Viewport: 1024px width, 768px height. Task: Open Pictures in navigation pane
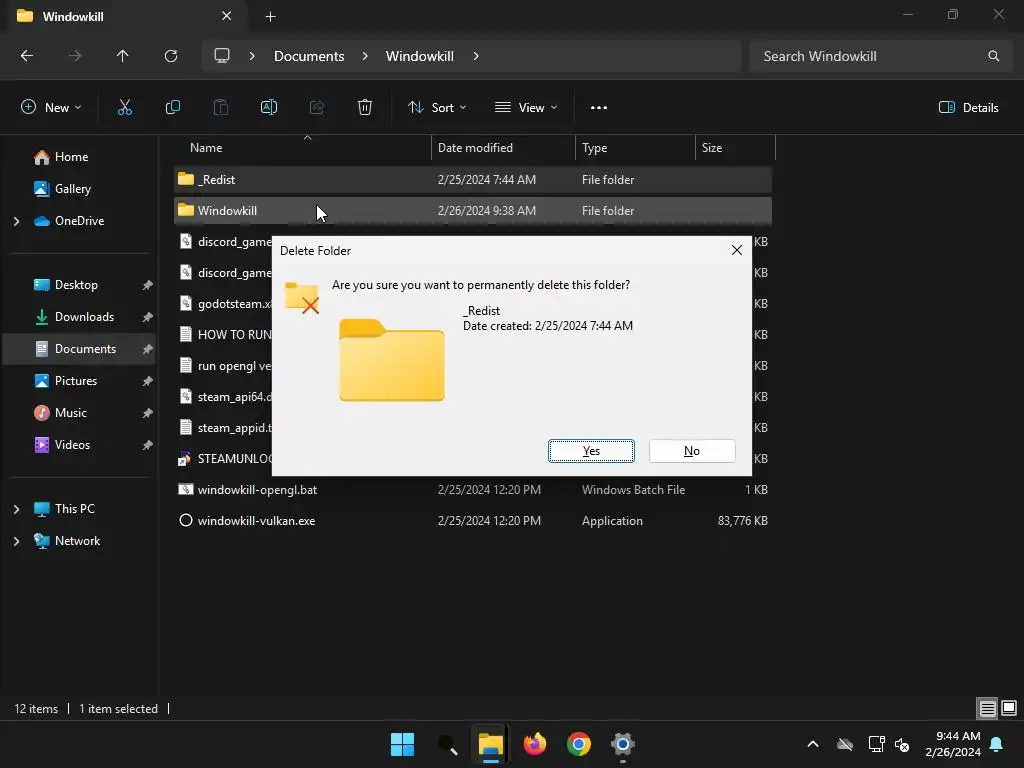(x=78, y=381)
